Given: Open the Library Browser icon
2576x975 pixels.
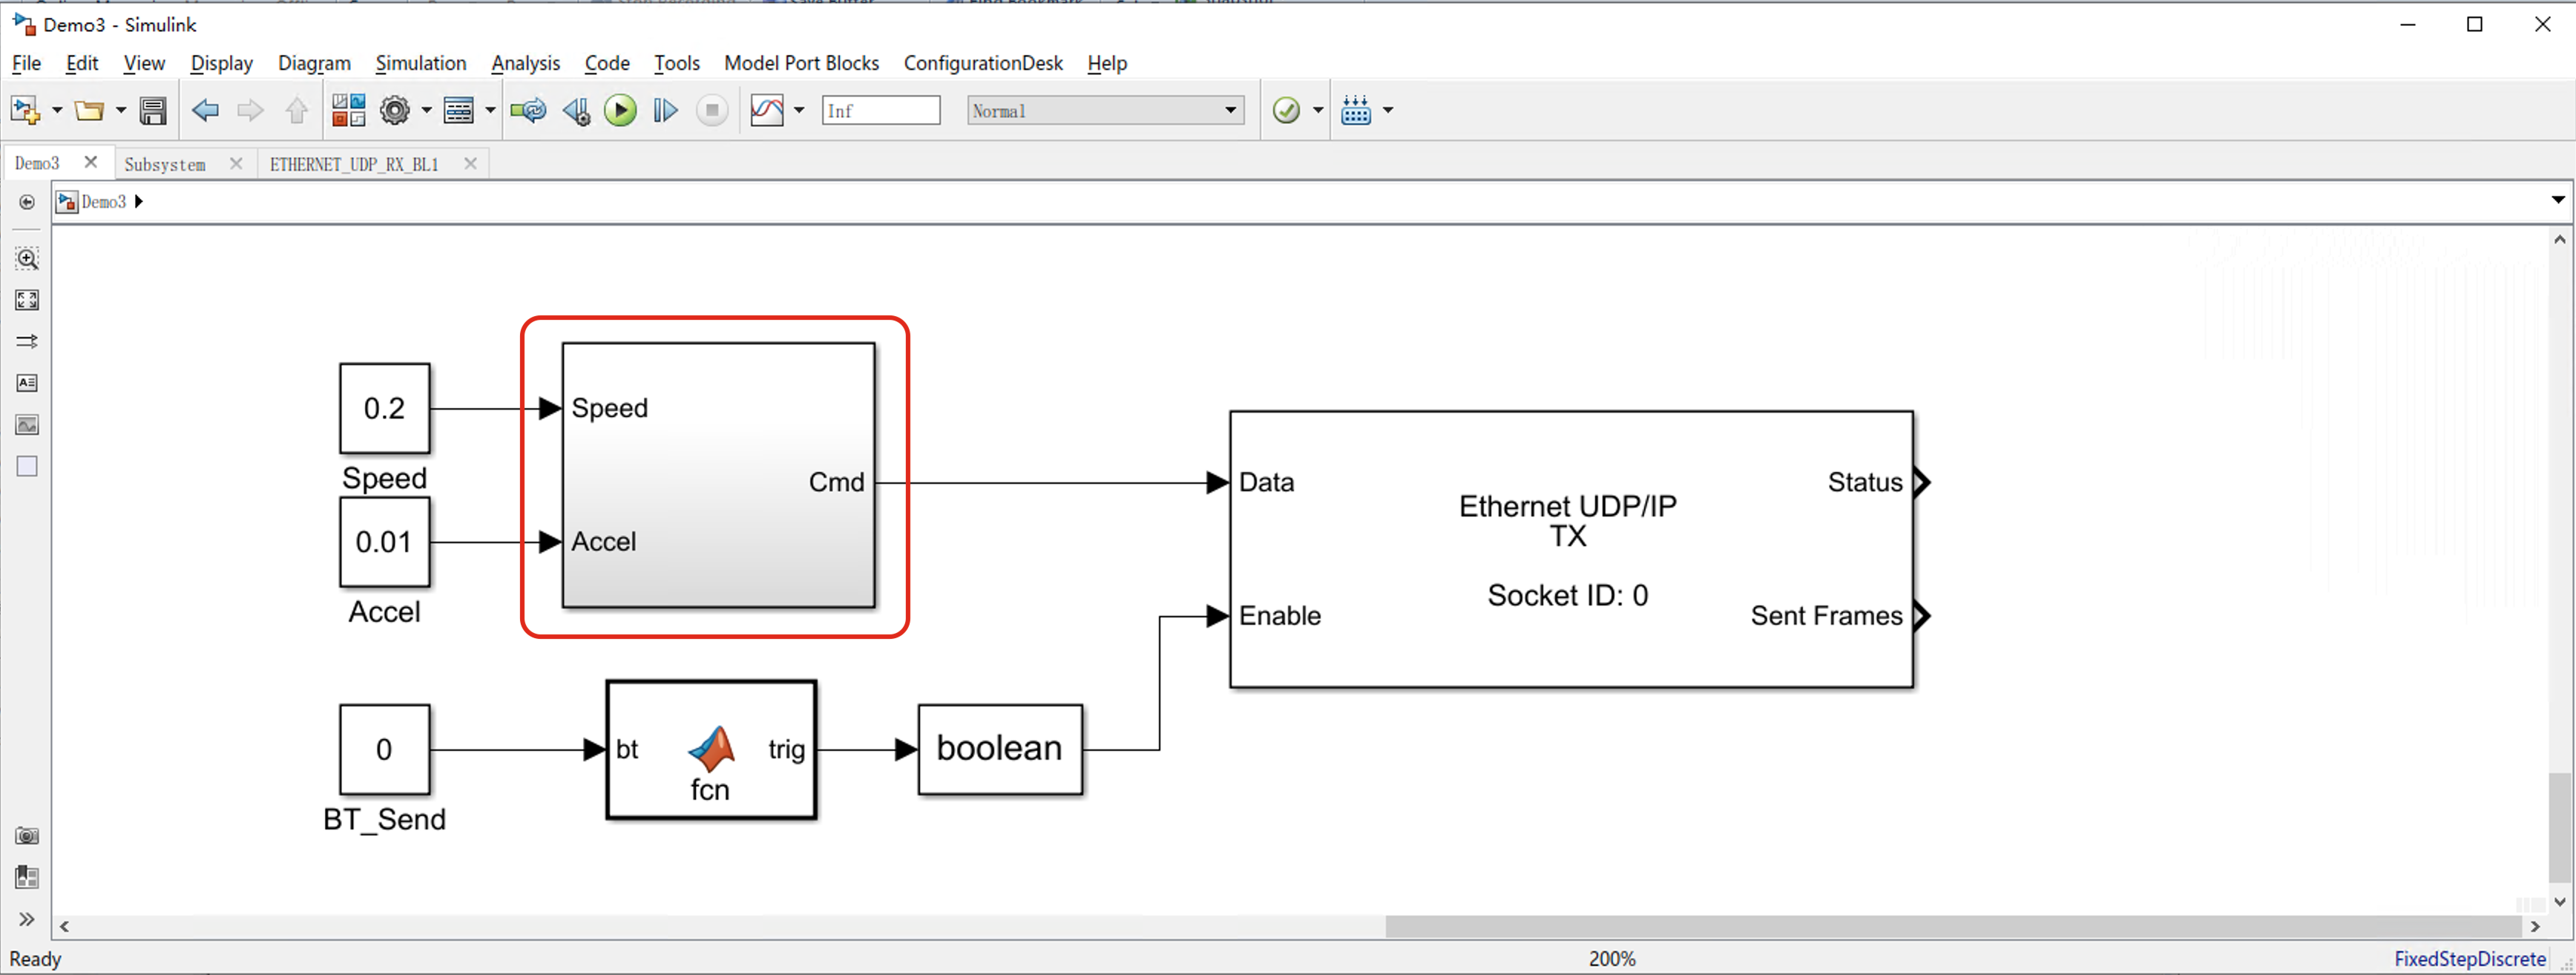Looking at the screenshot, I should pos(349,110).
